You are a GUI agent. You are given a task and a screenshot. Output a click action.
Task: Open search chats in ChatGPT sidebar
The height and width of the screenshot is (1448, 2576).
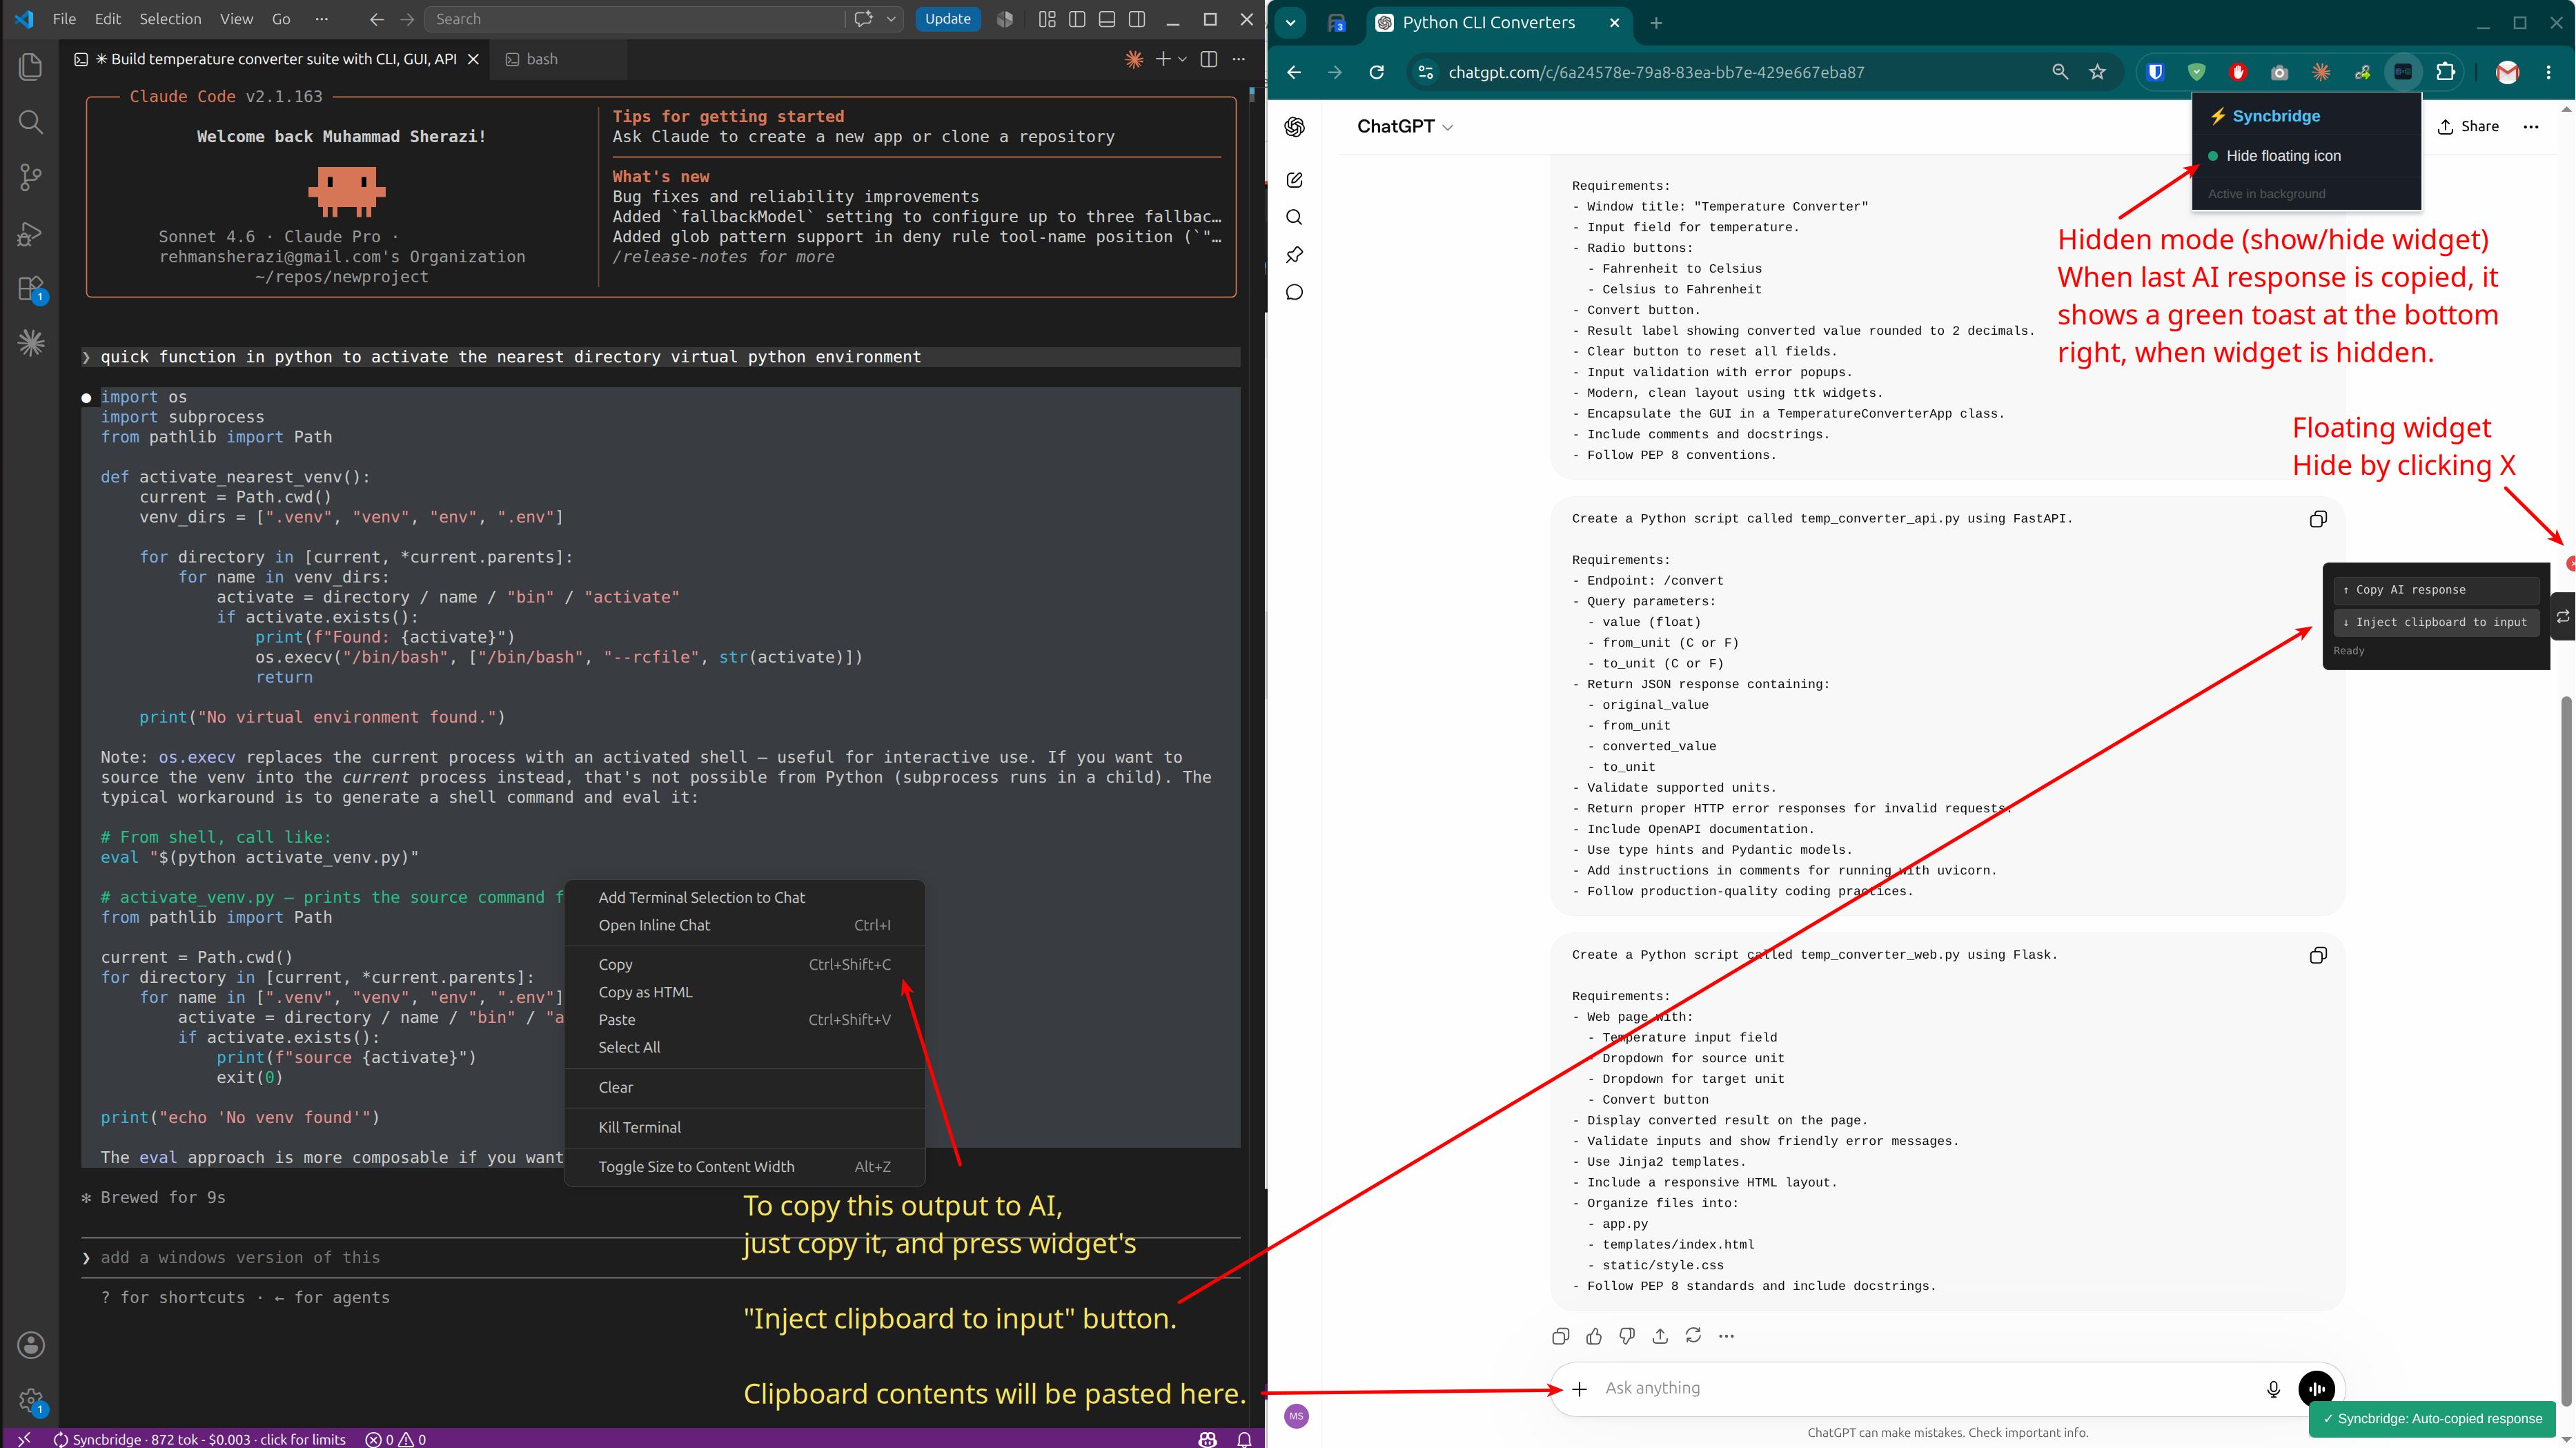[1294, 217]
